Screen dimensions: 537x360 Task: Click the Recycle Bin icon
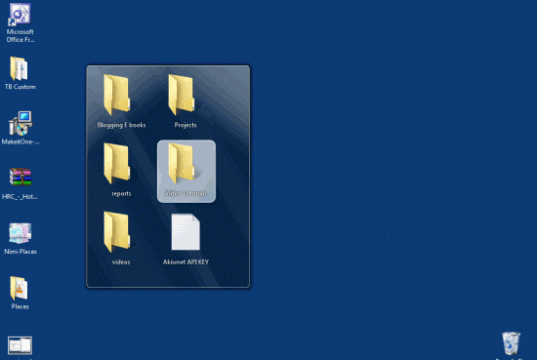click(x=511, y=343)
